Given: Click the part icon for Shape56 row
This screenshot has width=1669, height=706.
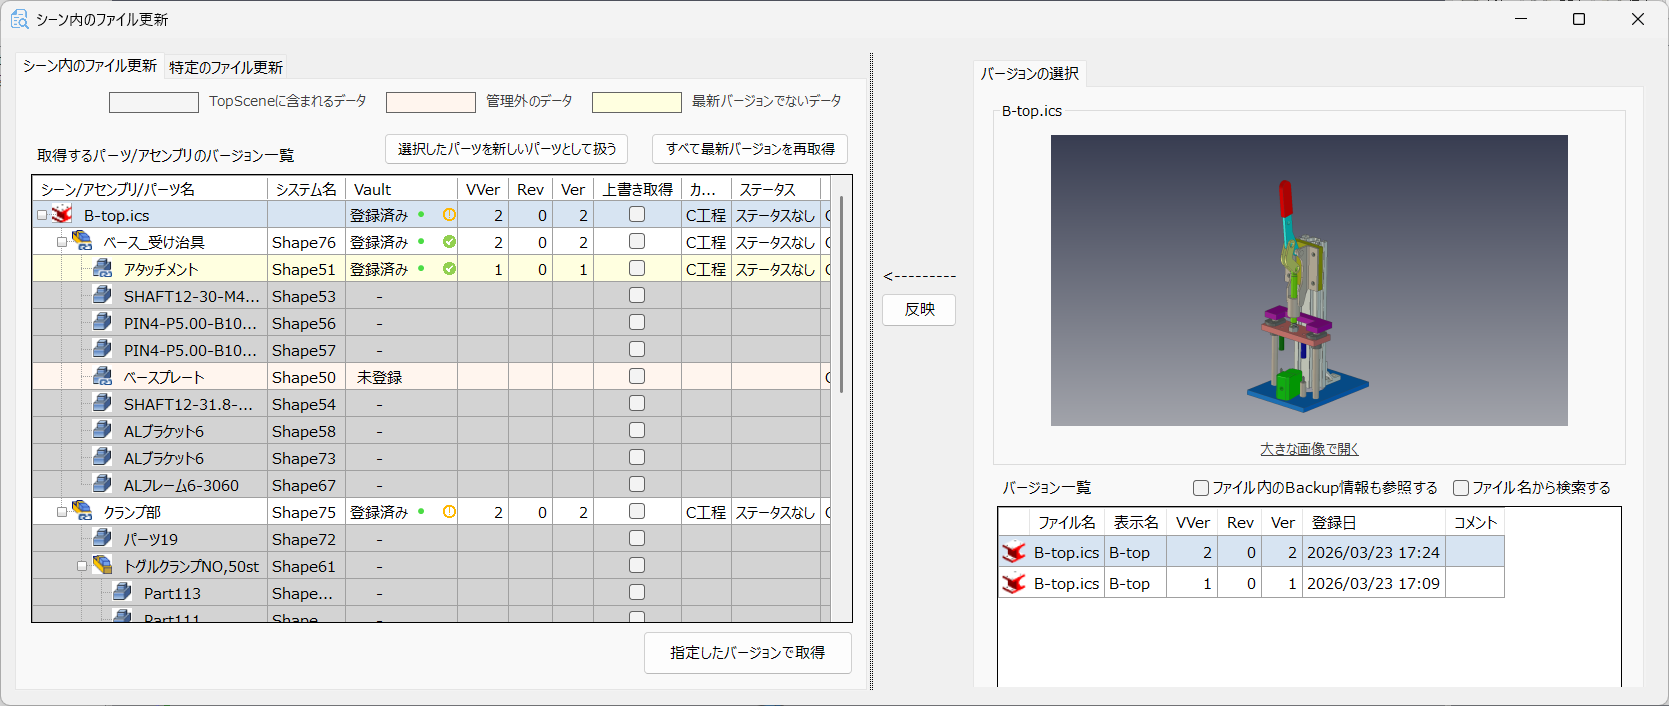Looking at the screenshot, I should tap(102, 322).
